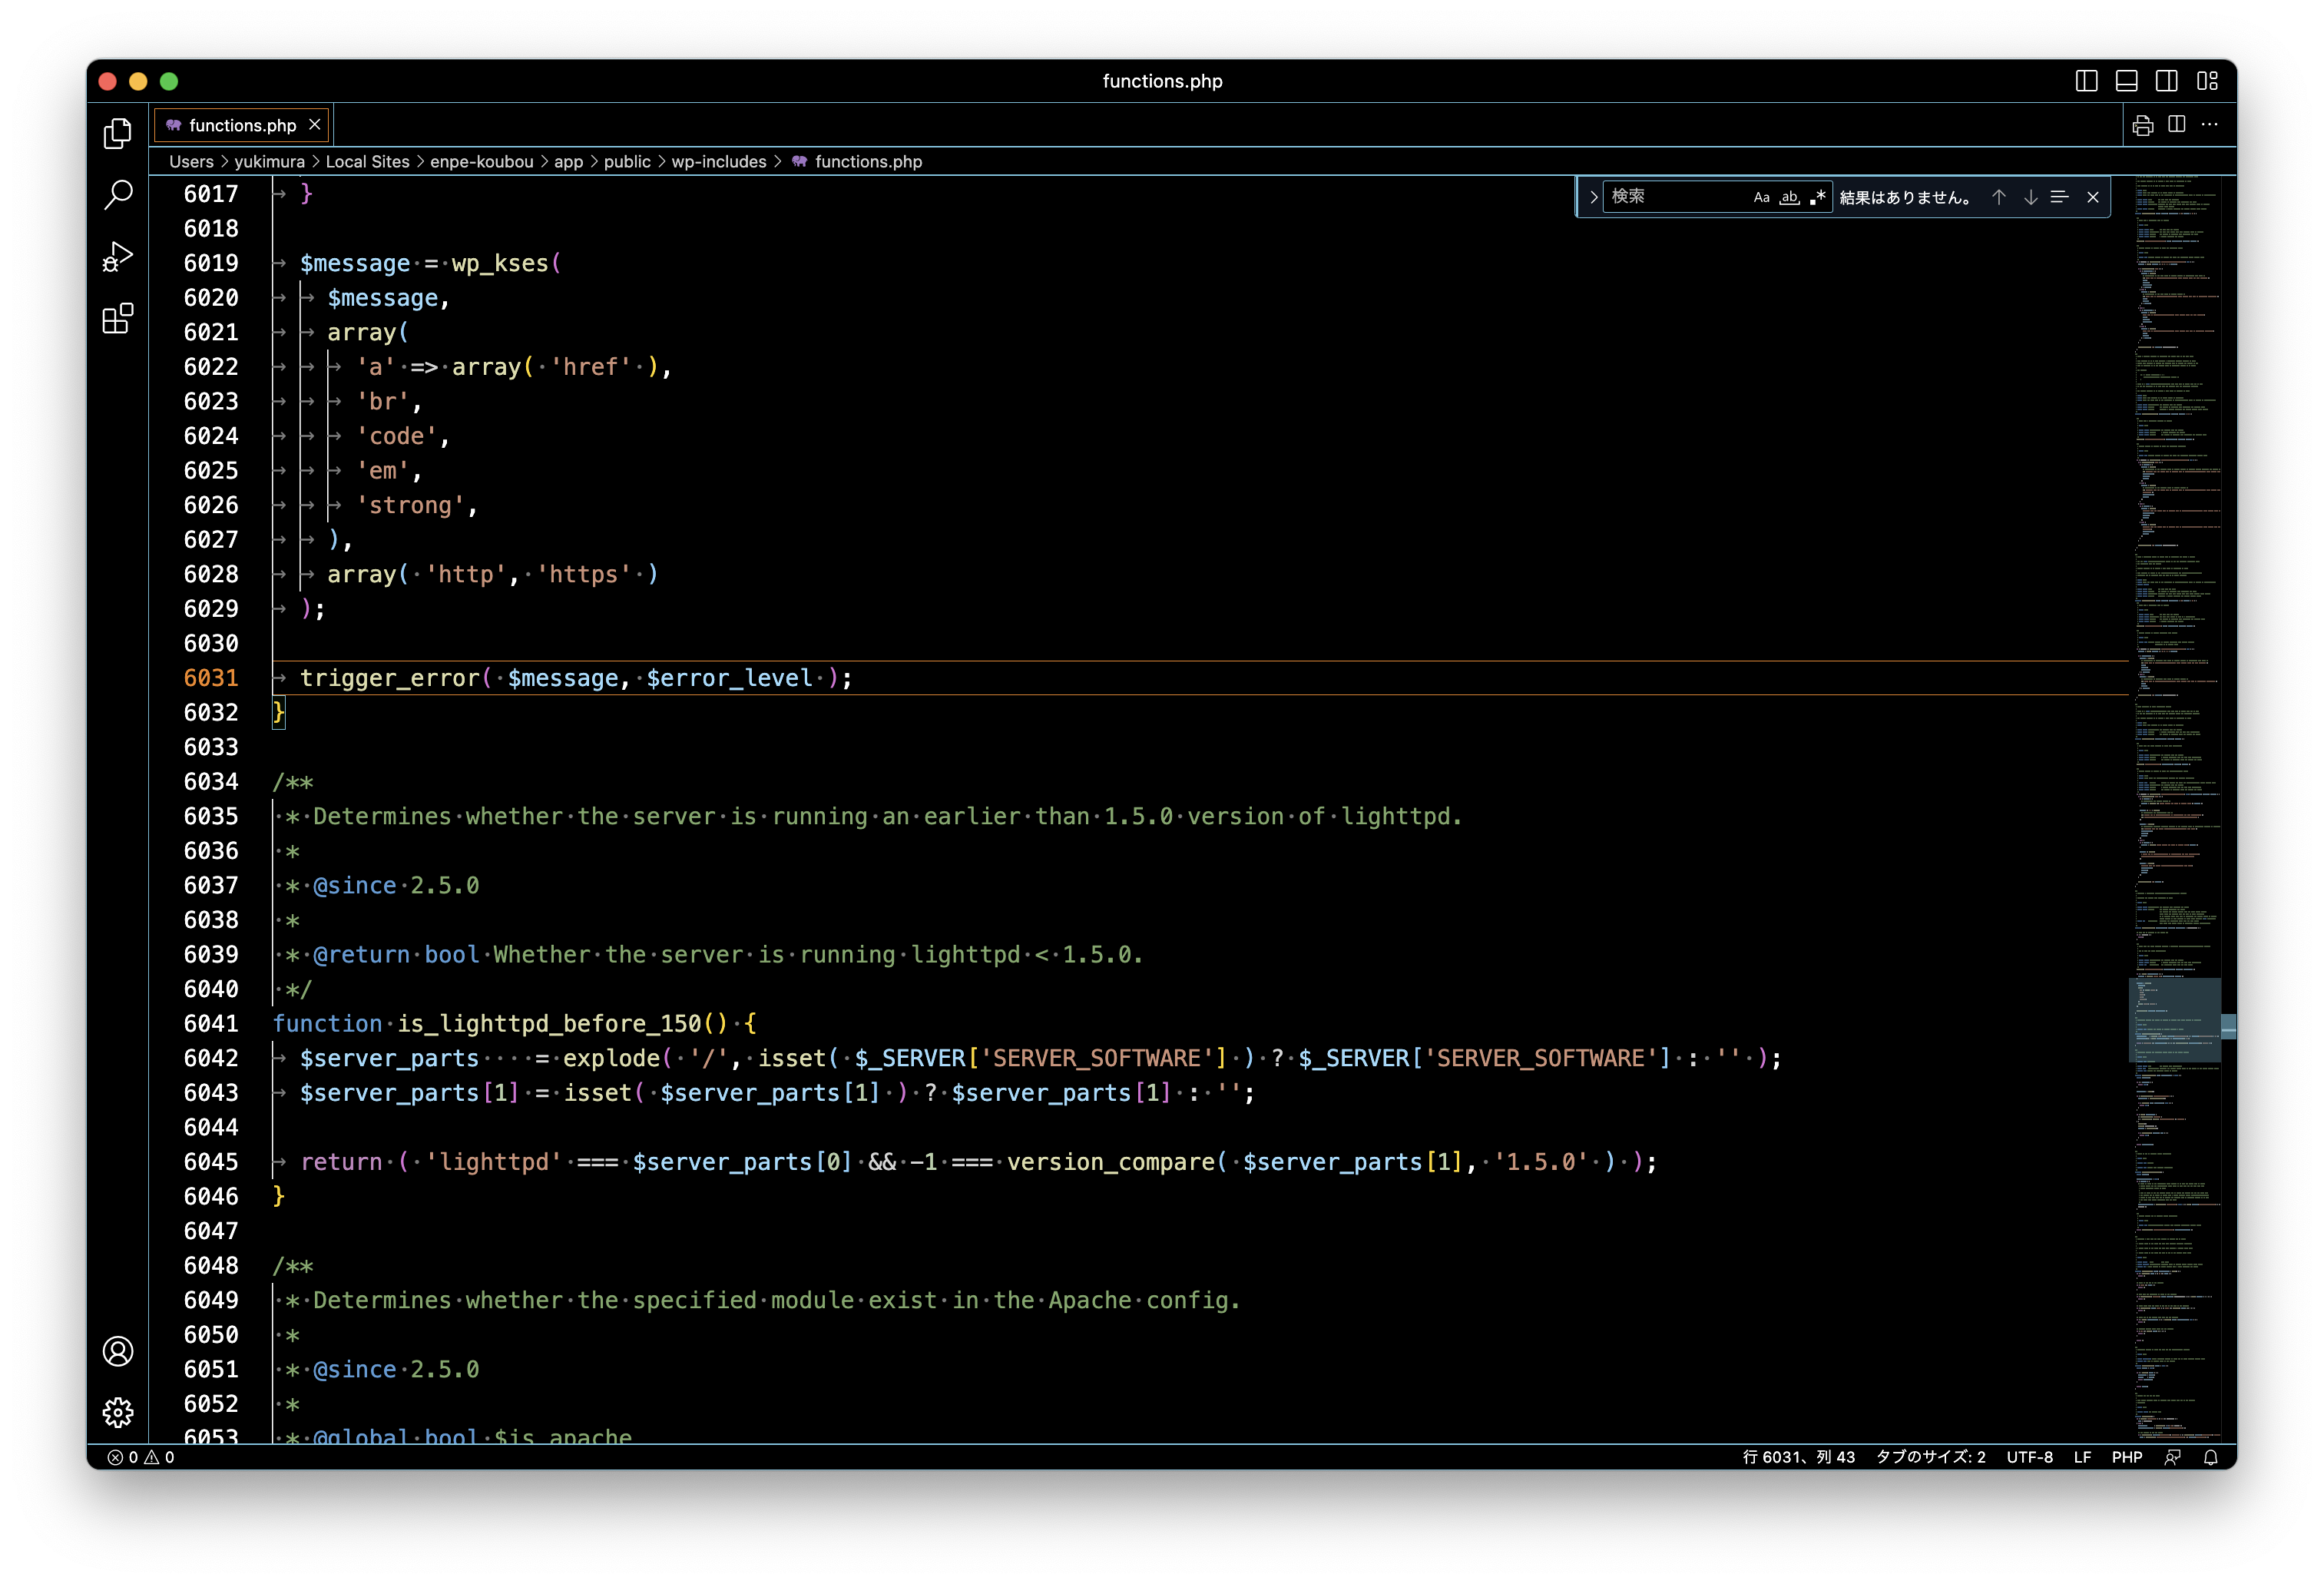This screenshot has width=2324, height=1584.
Task: Click public breadcrumb segment
Action: (627, 161)
